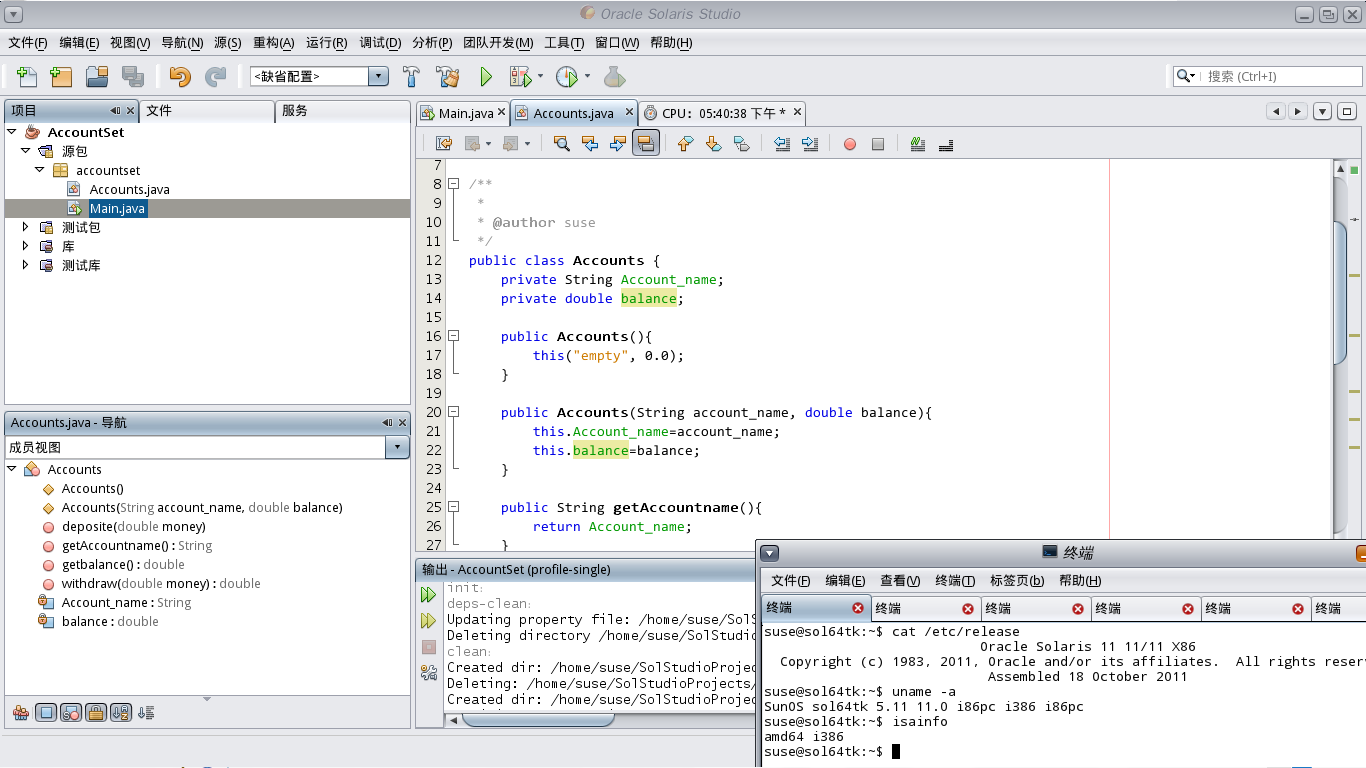
Task: Open the configuration combo box
Action: click(x=320, y=76)
